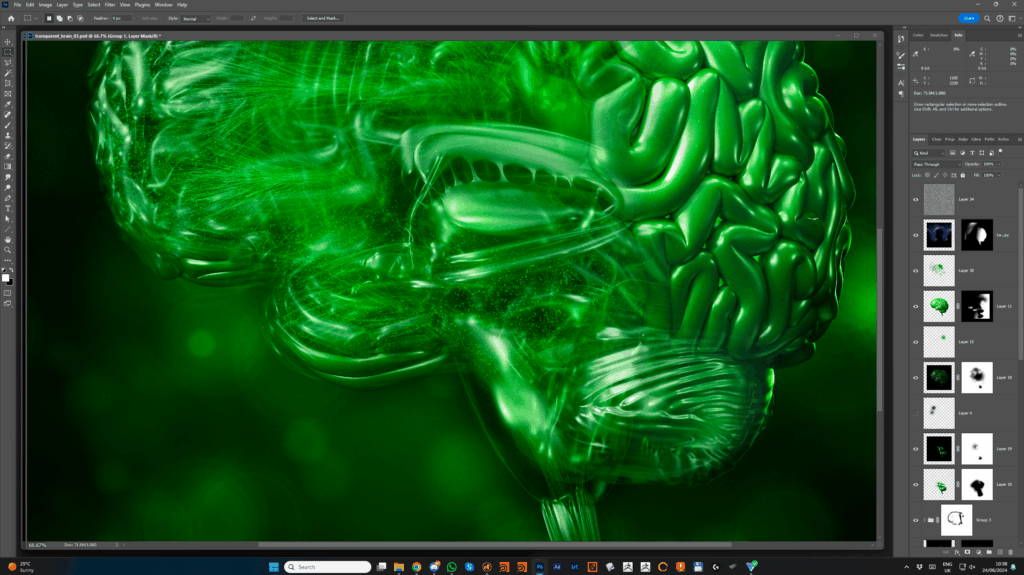Switch to the Swatches panel tab
The height and width of the screenshot is (575, 1024).
coord(939,35)
